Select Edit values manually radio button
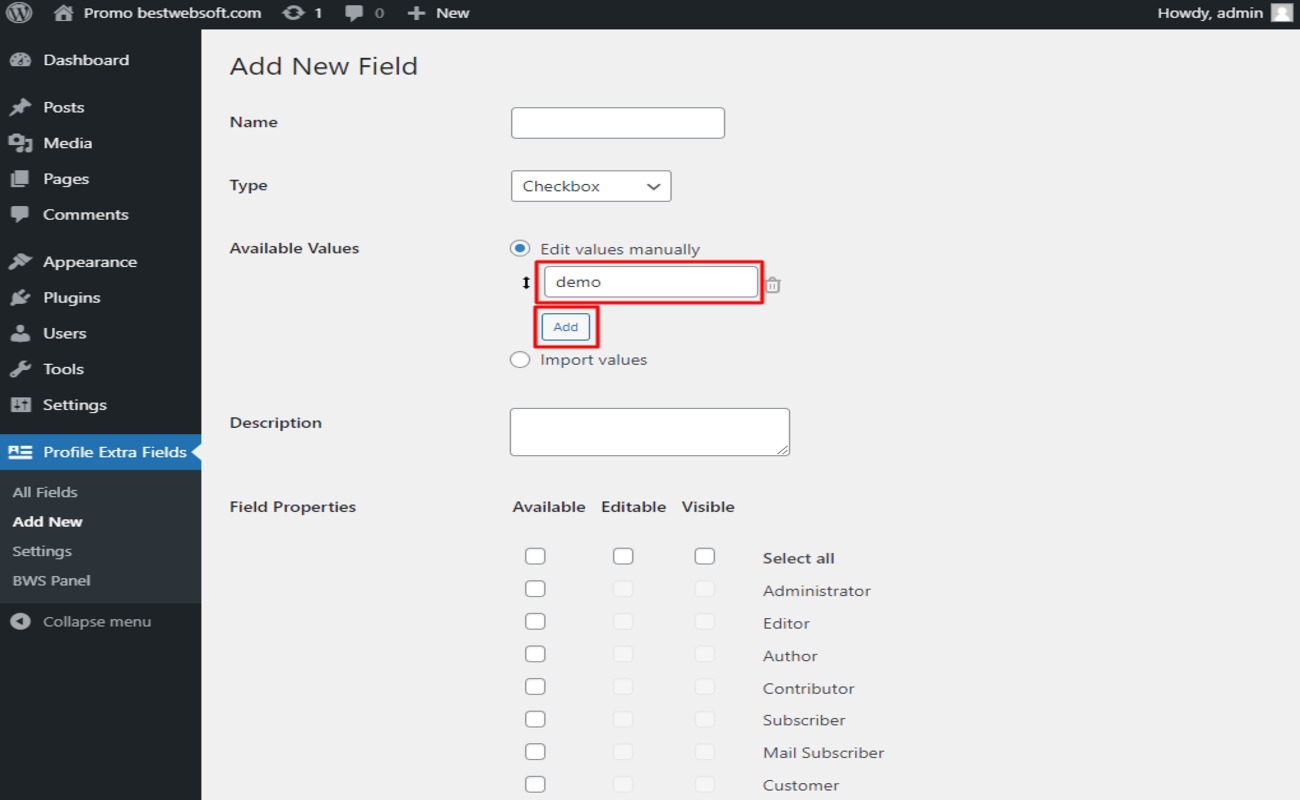This screenshot has height=800, width=1300. click(520, 248)
